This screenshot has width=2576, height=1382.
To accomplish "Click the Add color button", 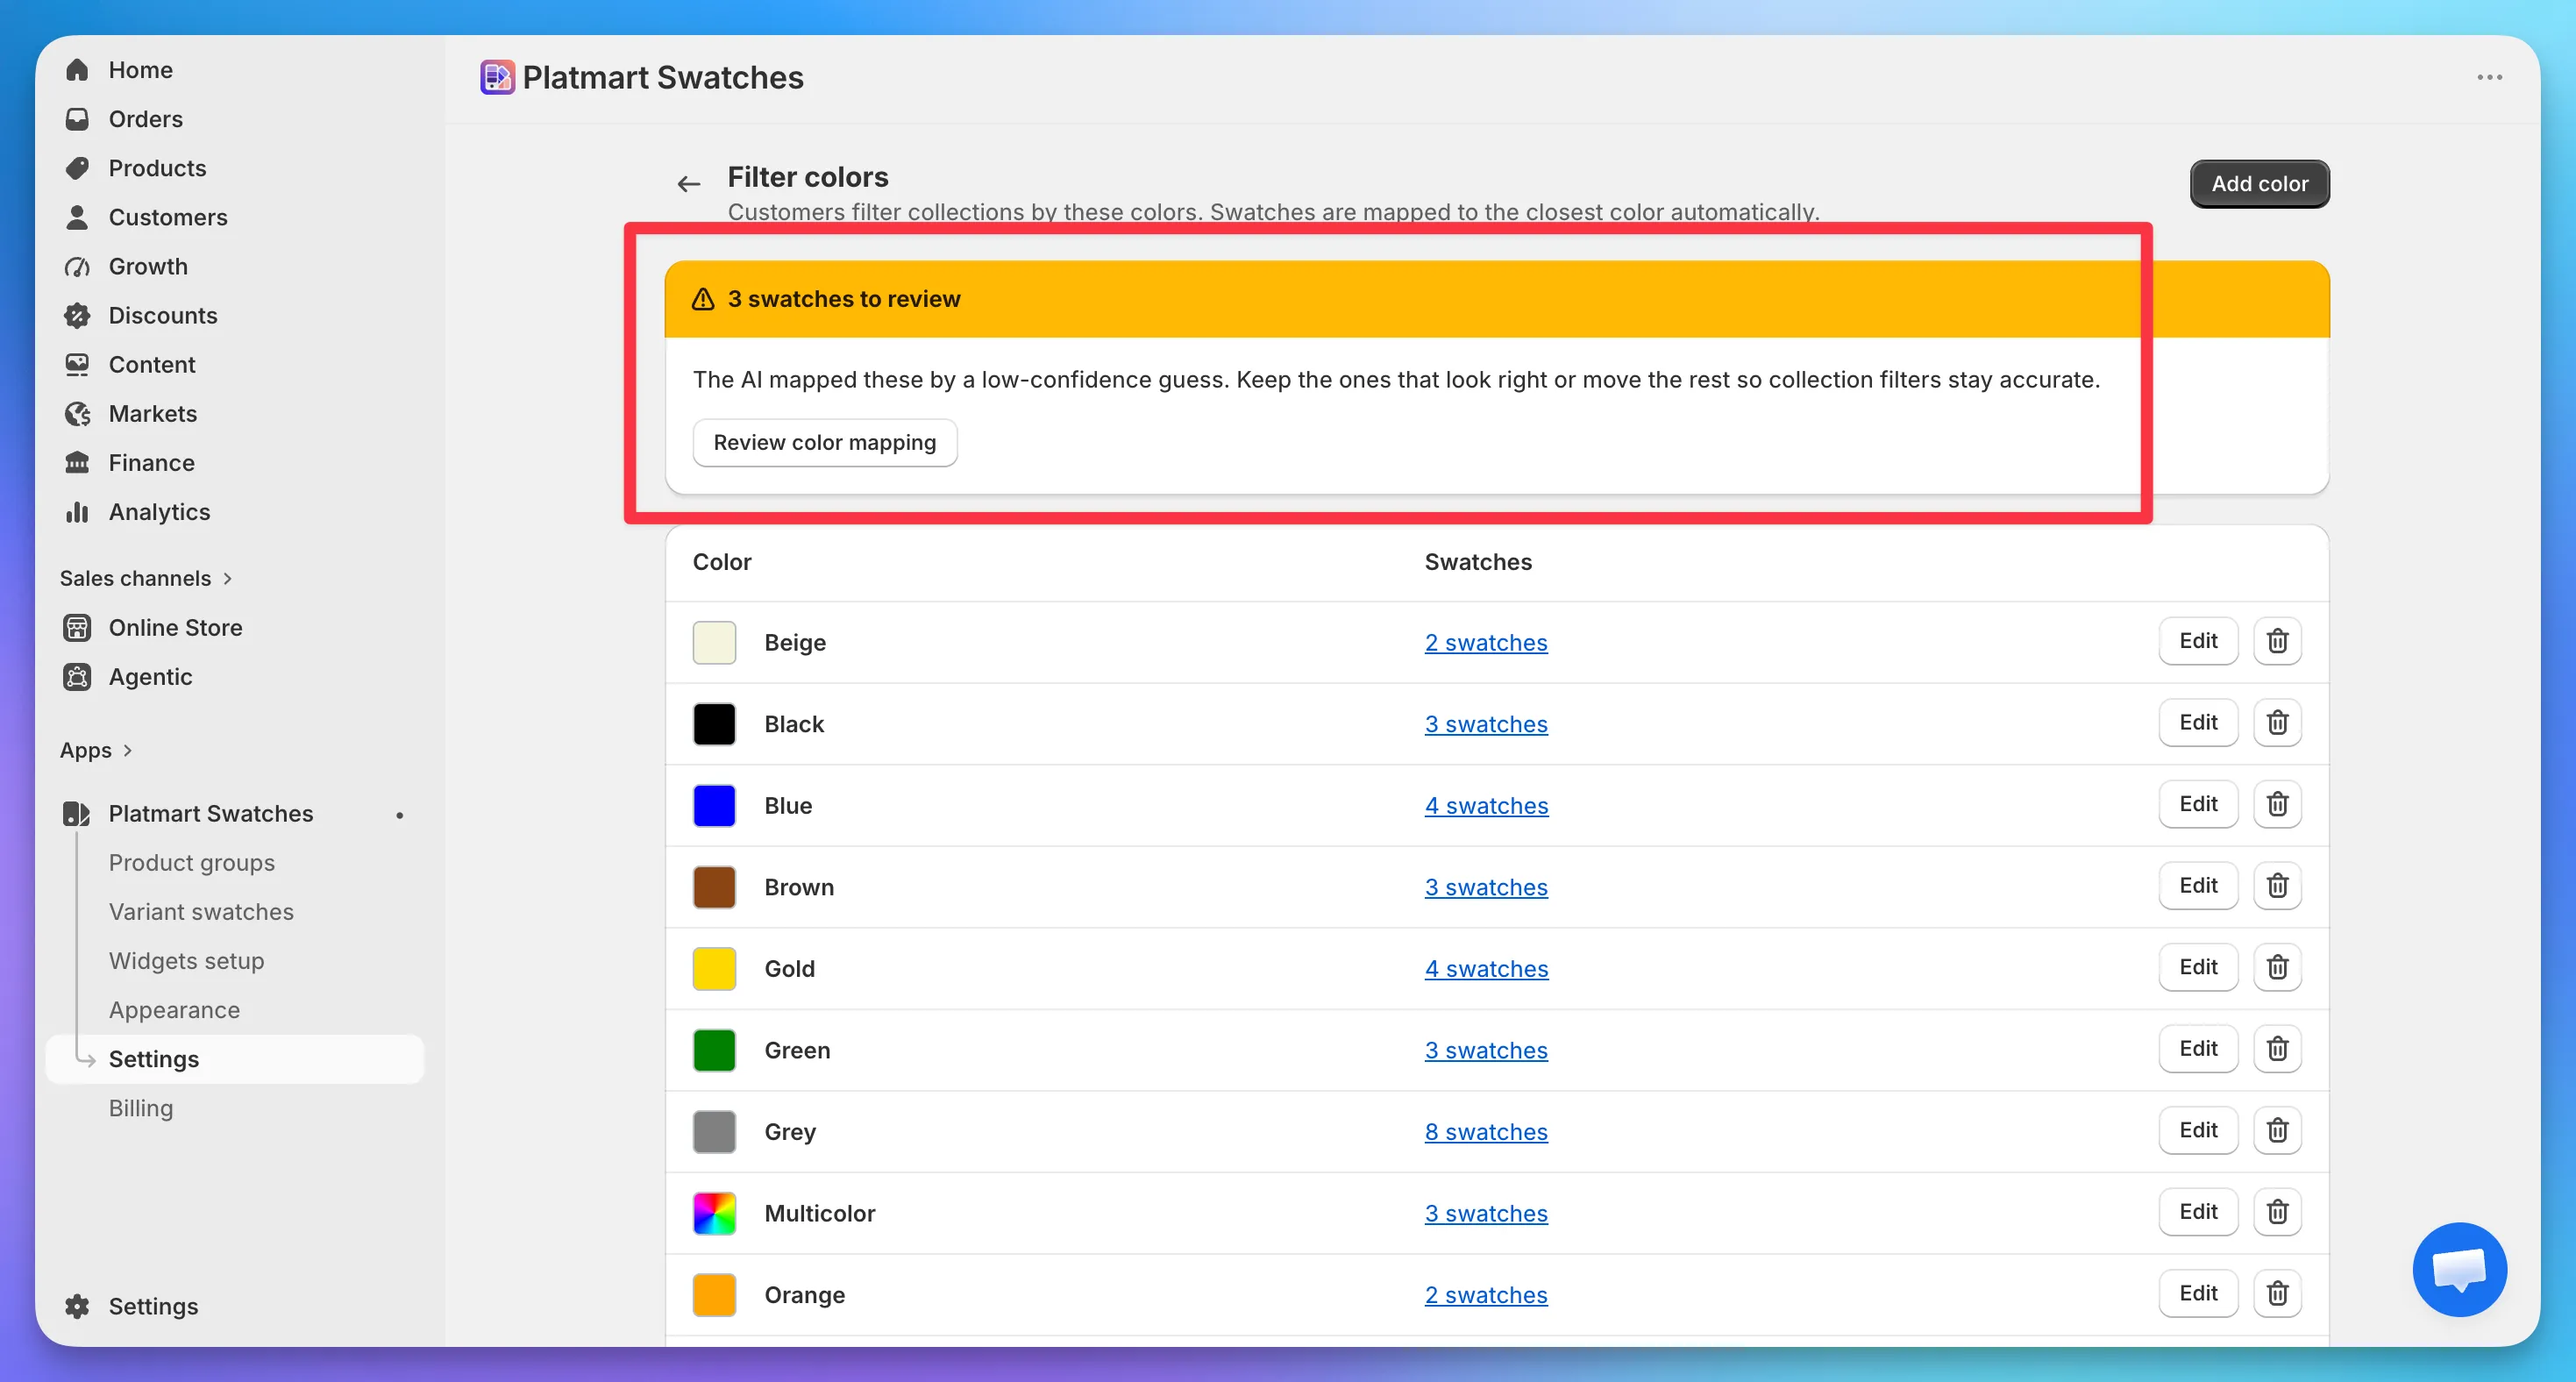I will (2259, 184).
